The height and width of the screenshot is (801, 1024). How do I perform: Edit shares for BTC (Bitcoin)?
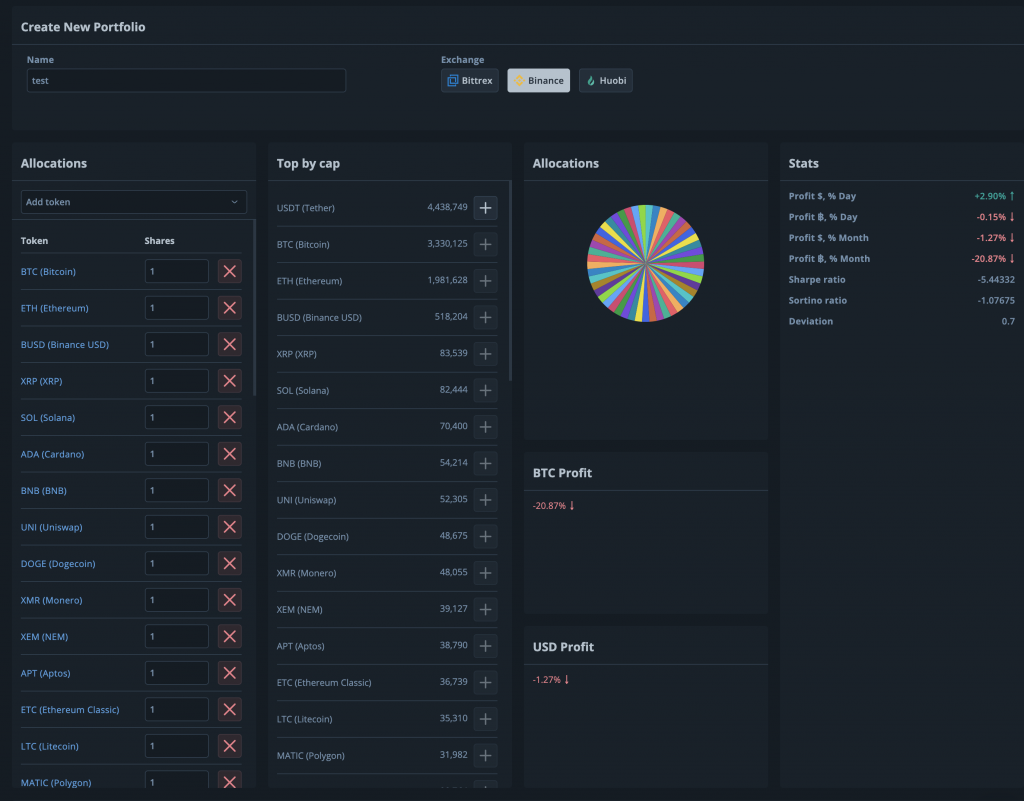176,272
